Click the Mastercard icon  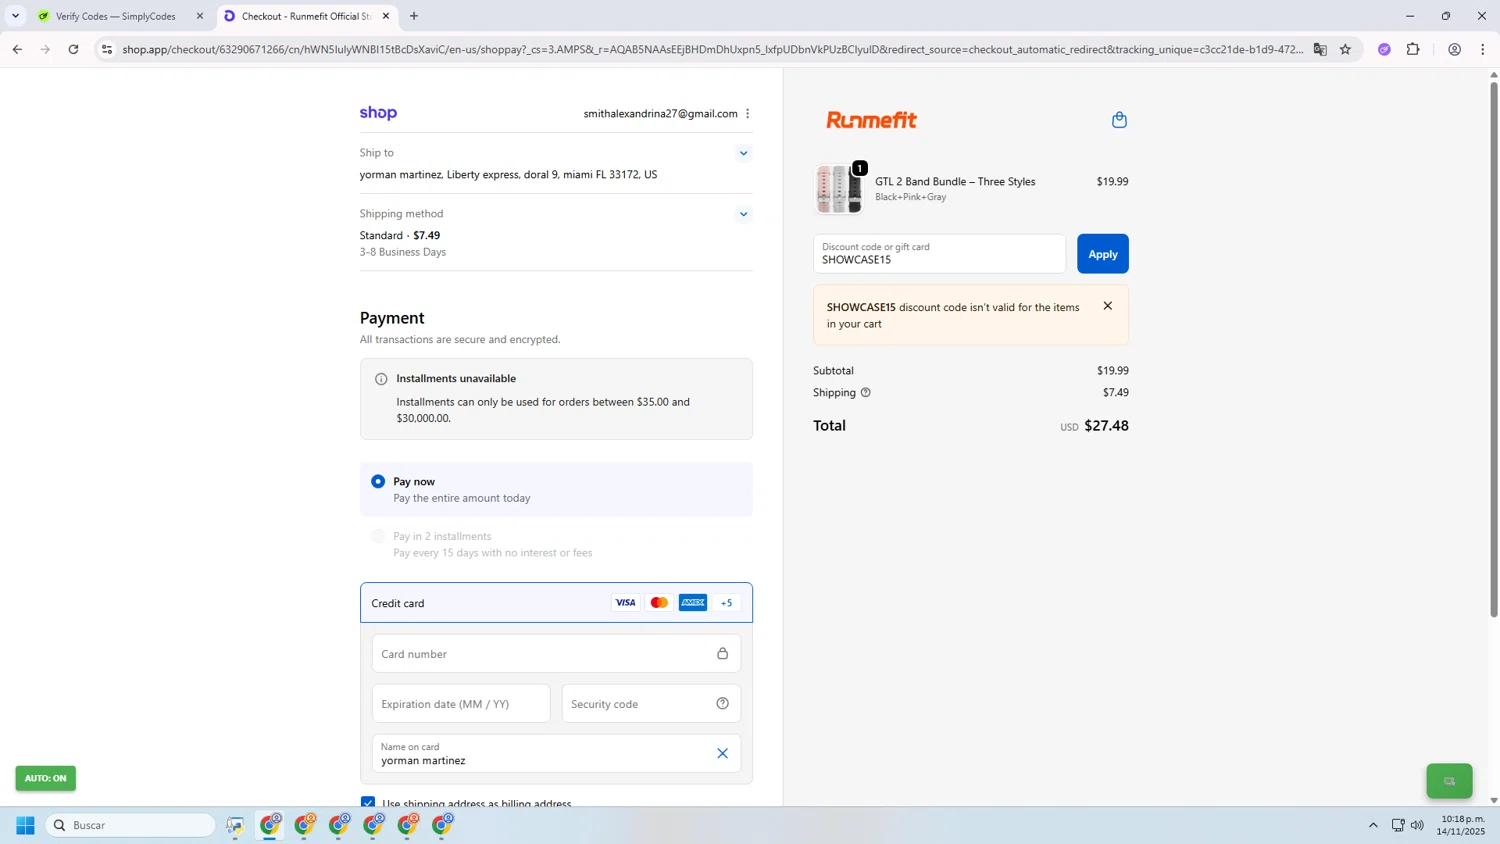(x=659, y=603)
